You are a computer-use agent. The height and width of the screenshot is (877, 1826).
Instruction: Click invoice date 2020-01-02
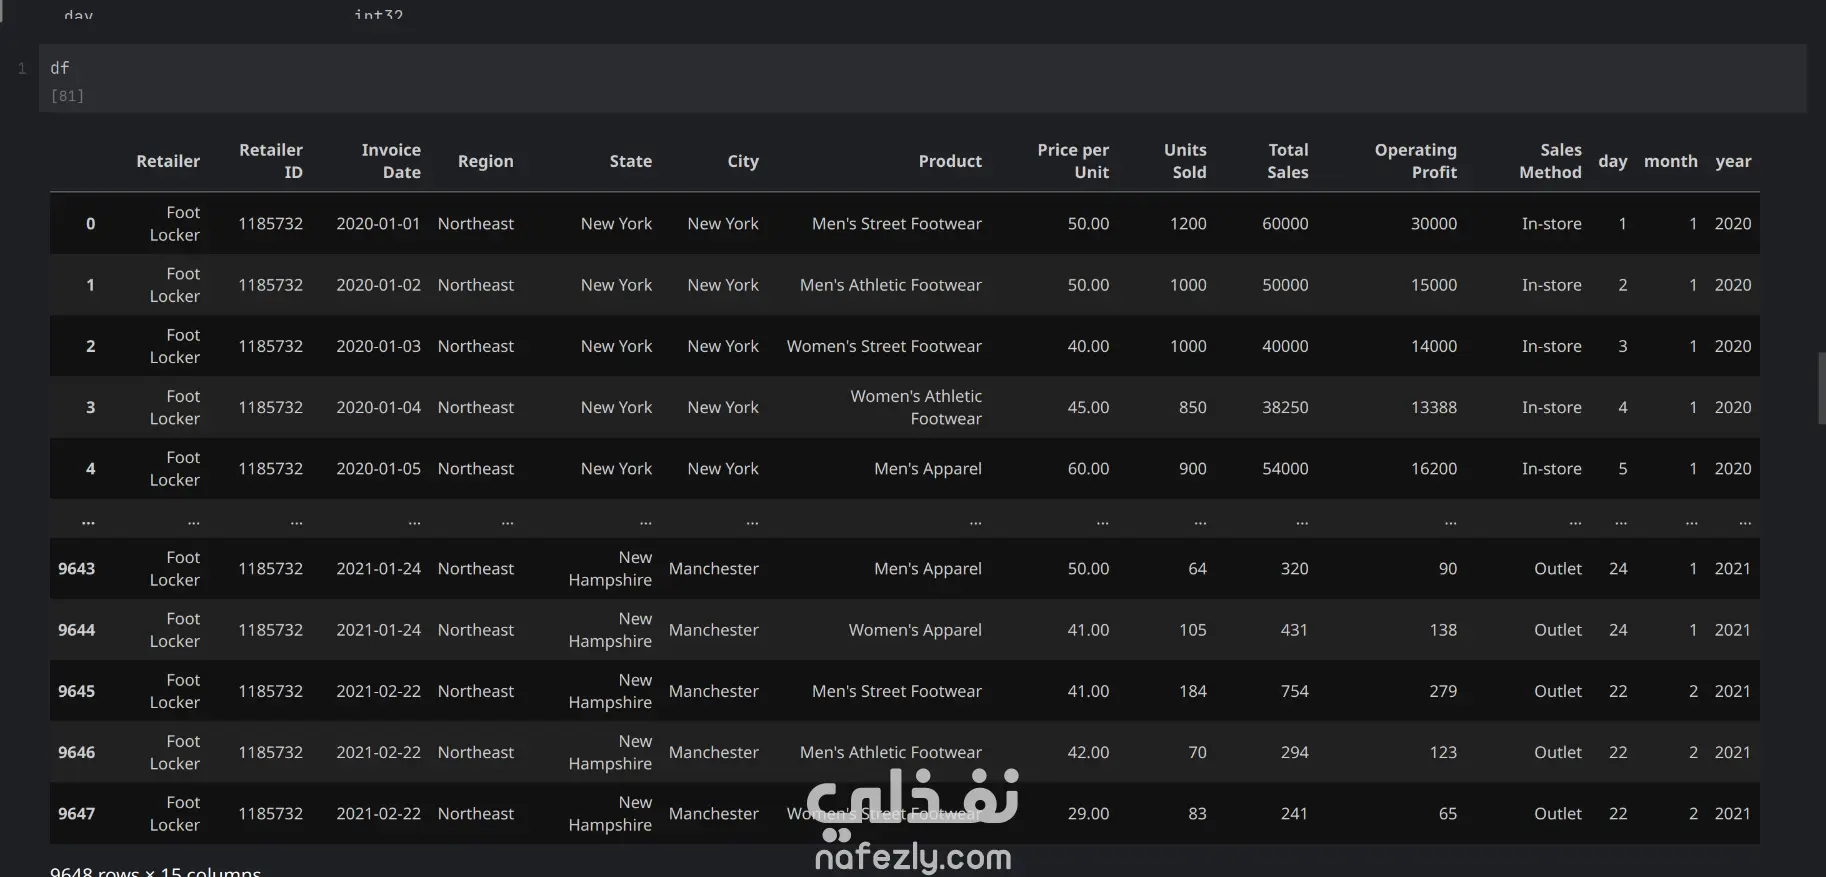(378, 285)
